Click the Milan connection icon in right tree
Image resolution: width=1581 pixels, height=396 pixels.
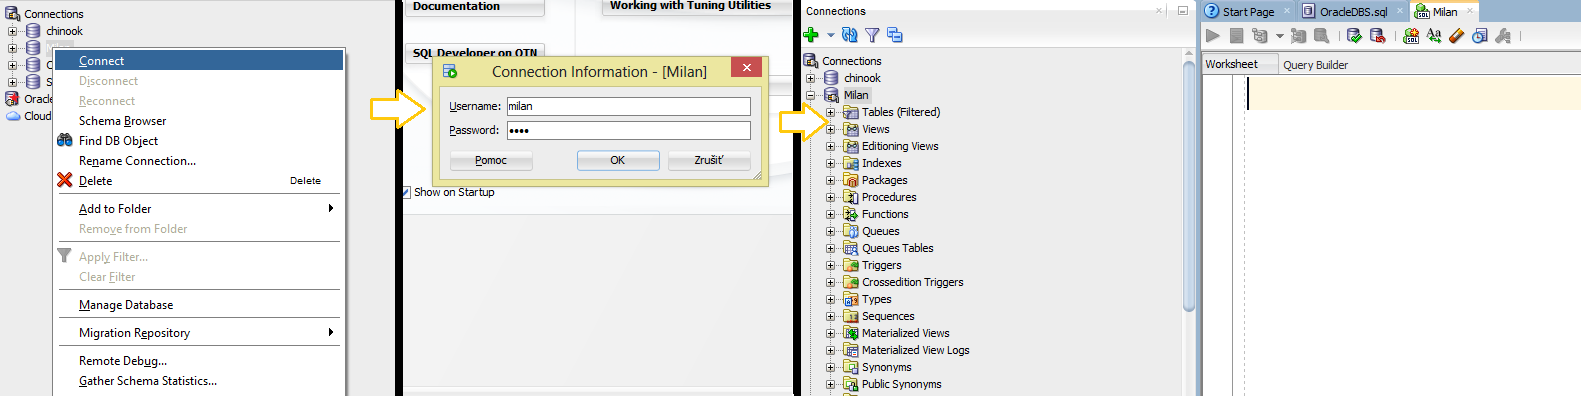831,95
